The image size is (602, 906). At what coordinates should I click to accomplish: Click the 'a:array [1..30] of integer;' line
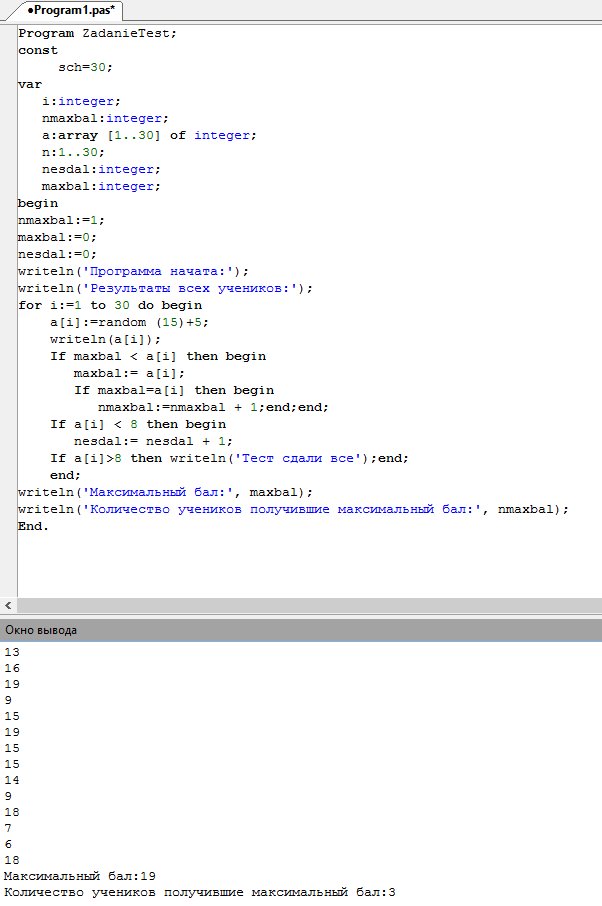pos(149,135)
